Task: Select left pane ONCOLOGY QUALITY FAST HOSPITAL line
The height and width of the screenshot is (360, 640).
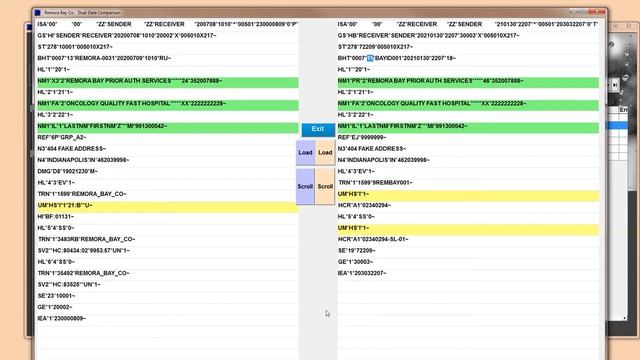Action: tap(167, 104)
